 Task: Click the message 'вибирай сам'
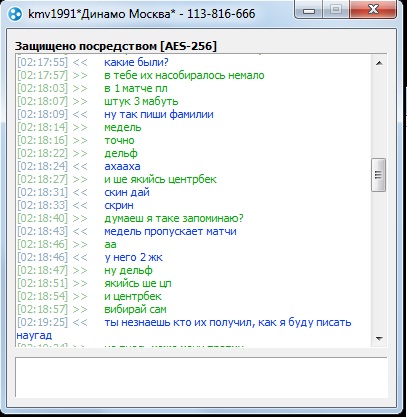pos(135,309)
